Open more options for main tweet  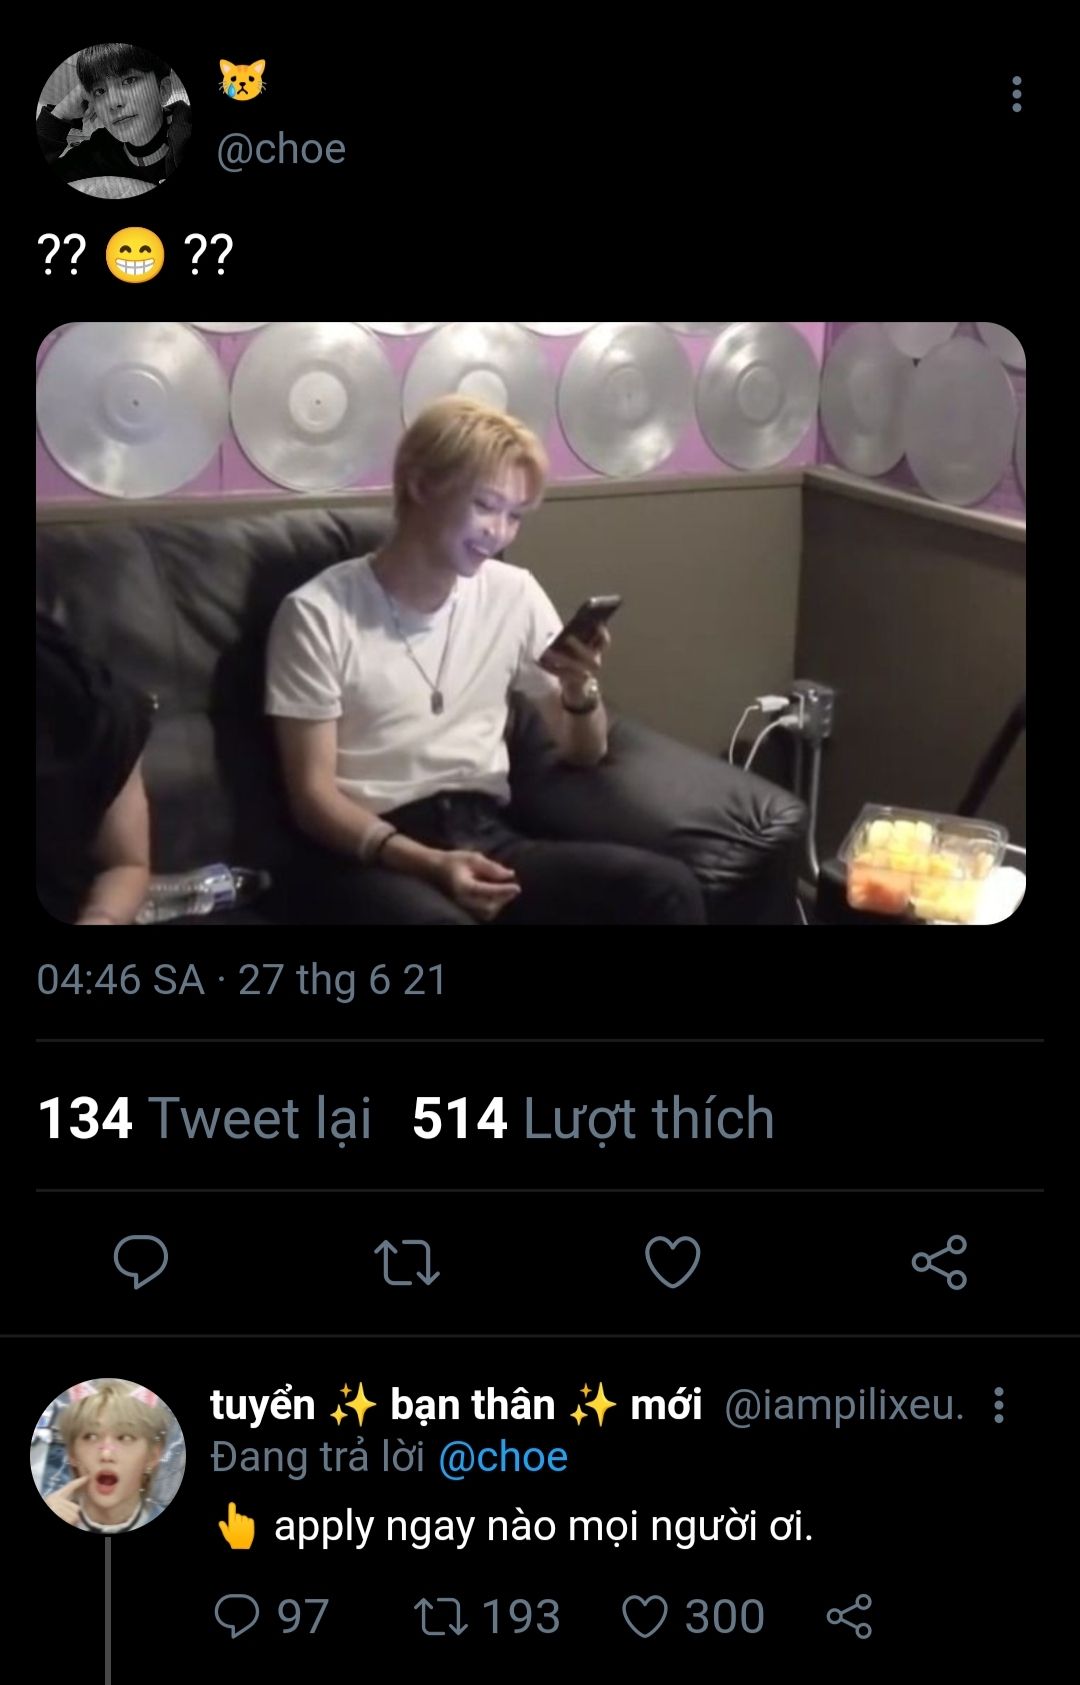(1016, 94)
